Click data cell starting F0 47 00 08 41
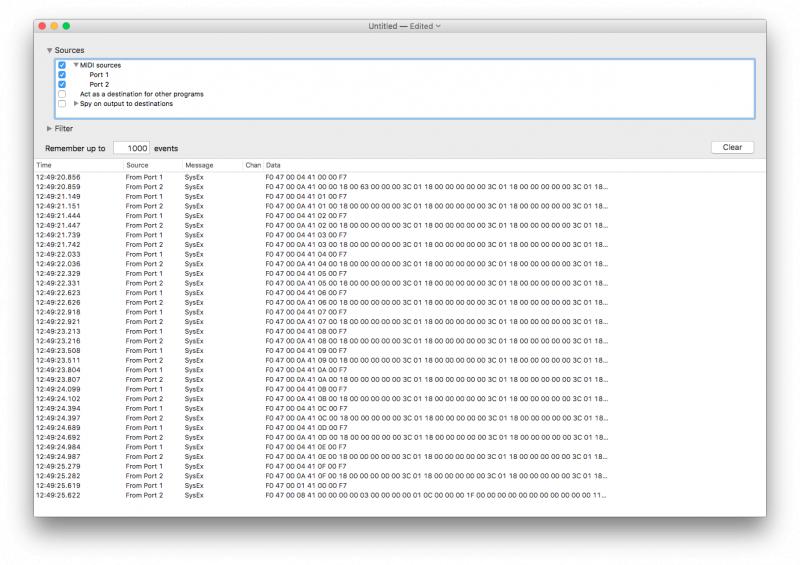The height and width of the screenshot is (565, 800). coord(436,495)
